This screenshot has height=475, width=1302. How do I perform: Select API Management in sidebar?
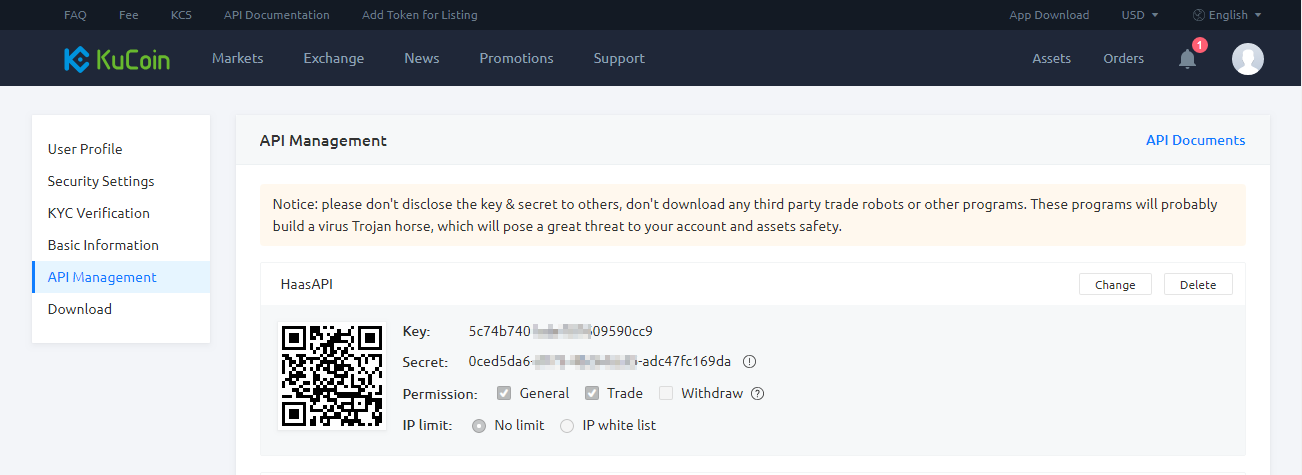click(x=121, y=277)
